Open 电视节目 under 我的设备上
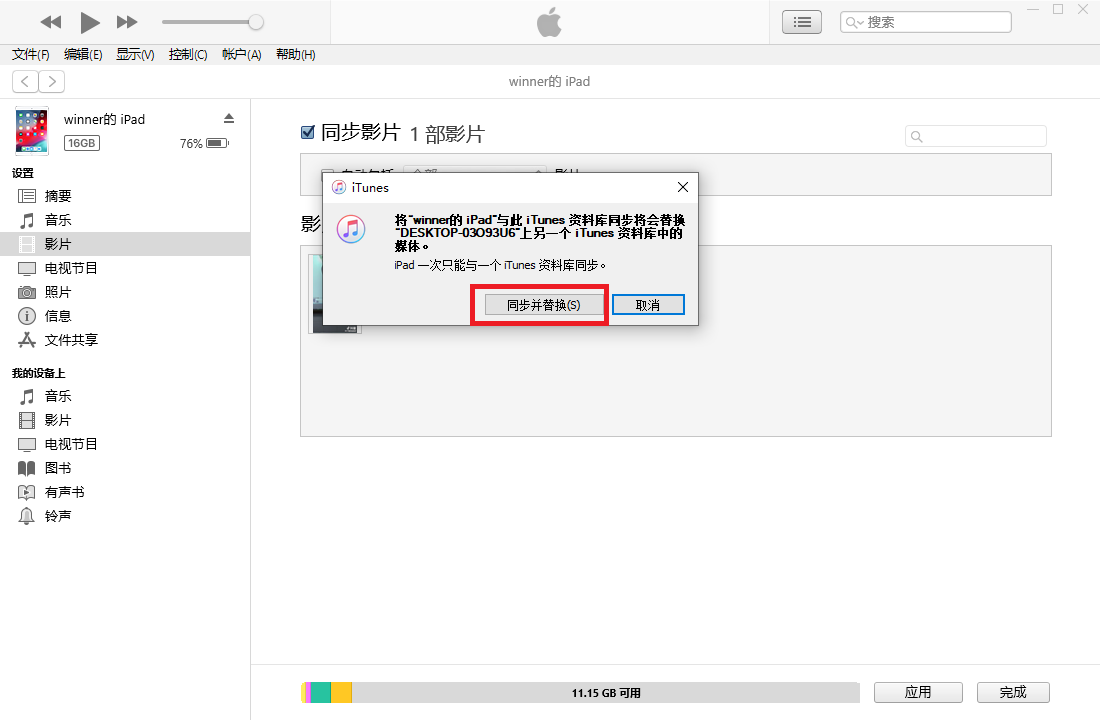1100x720 pixels. coord(125,444)
